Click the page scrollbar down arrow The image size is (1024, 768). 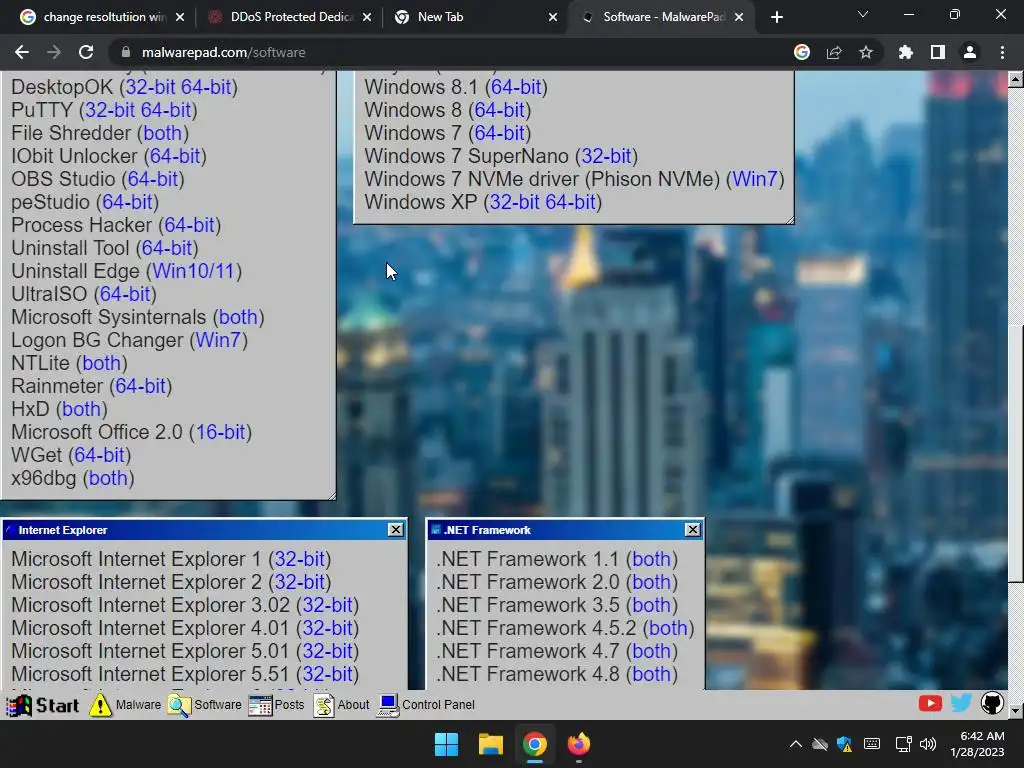[x=1016, y=711]
